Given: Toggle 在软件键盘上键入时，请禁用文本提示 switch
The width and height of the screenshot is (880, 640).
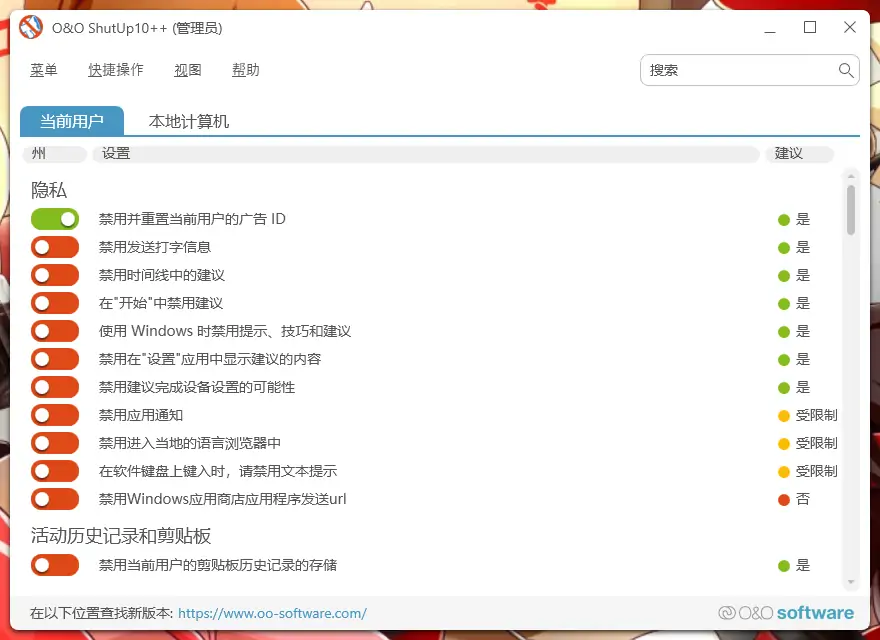Looking at the screenshot, I should point(55,471).
